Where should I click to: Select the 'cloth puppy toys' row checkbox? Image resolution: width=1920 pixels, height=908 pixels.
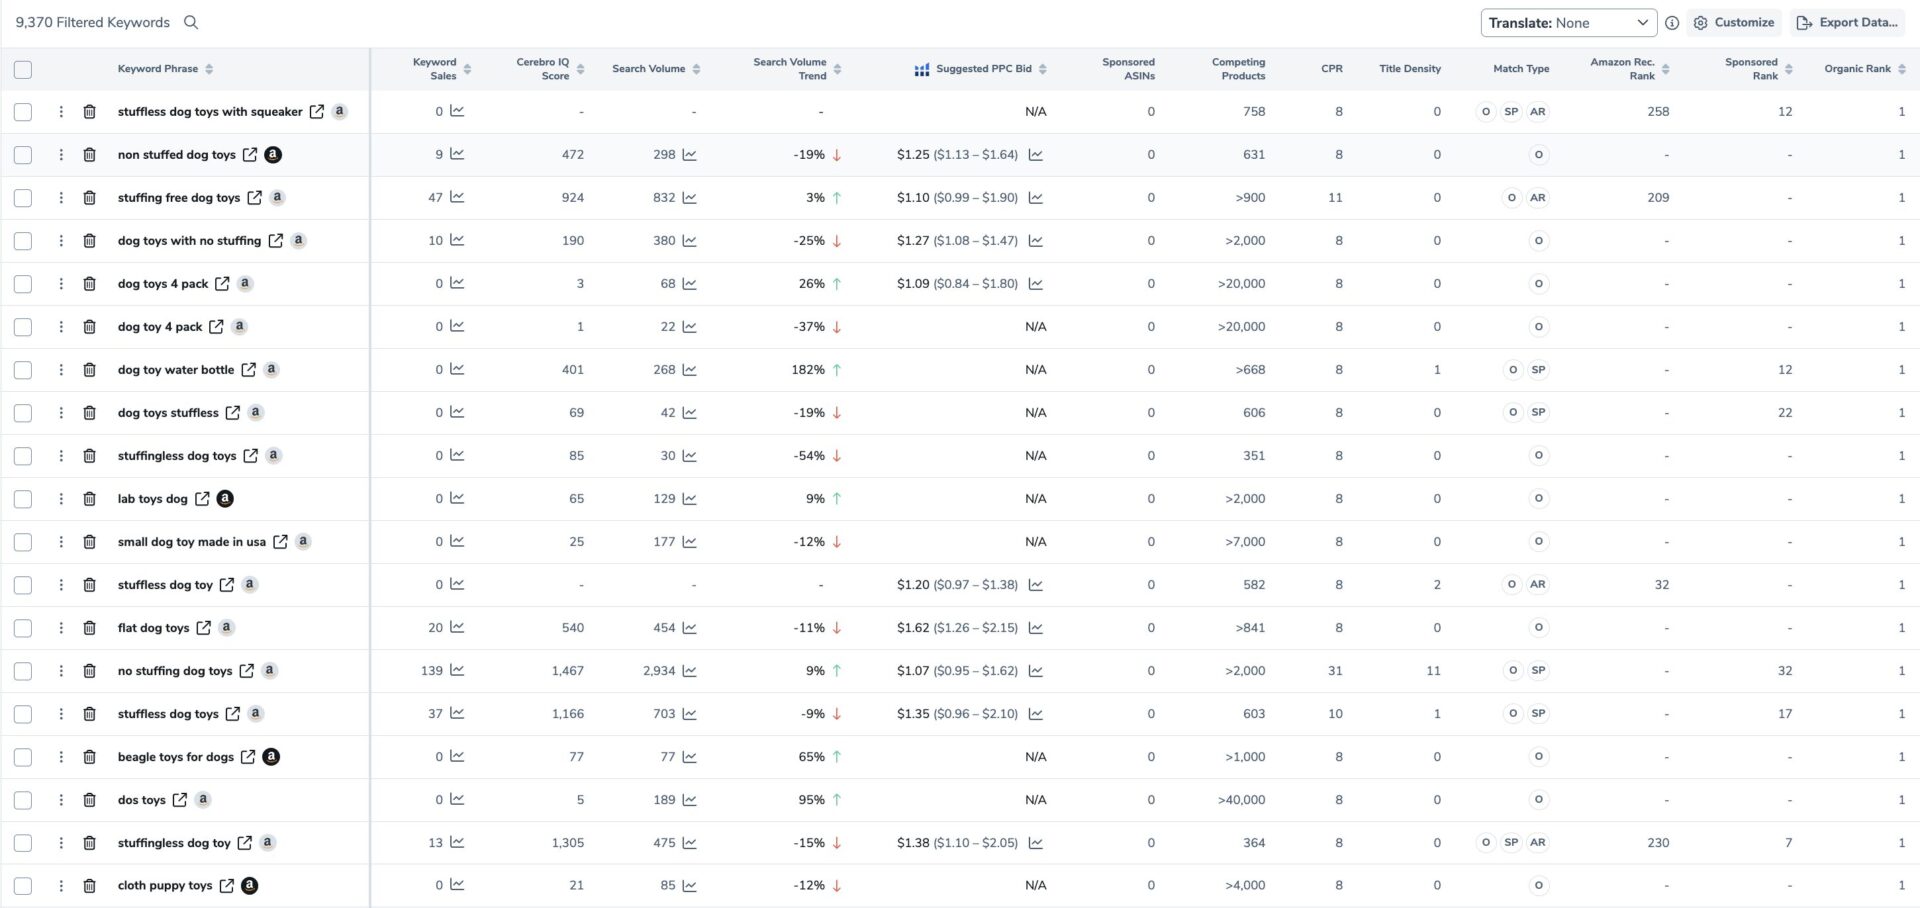23,886
